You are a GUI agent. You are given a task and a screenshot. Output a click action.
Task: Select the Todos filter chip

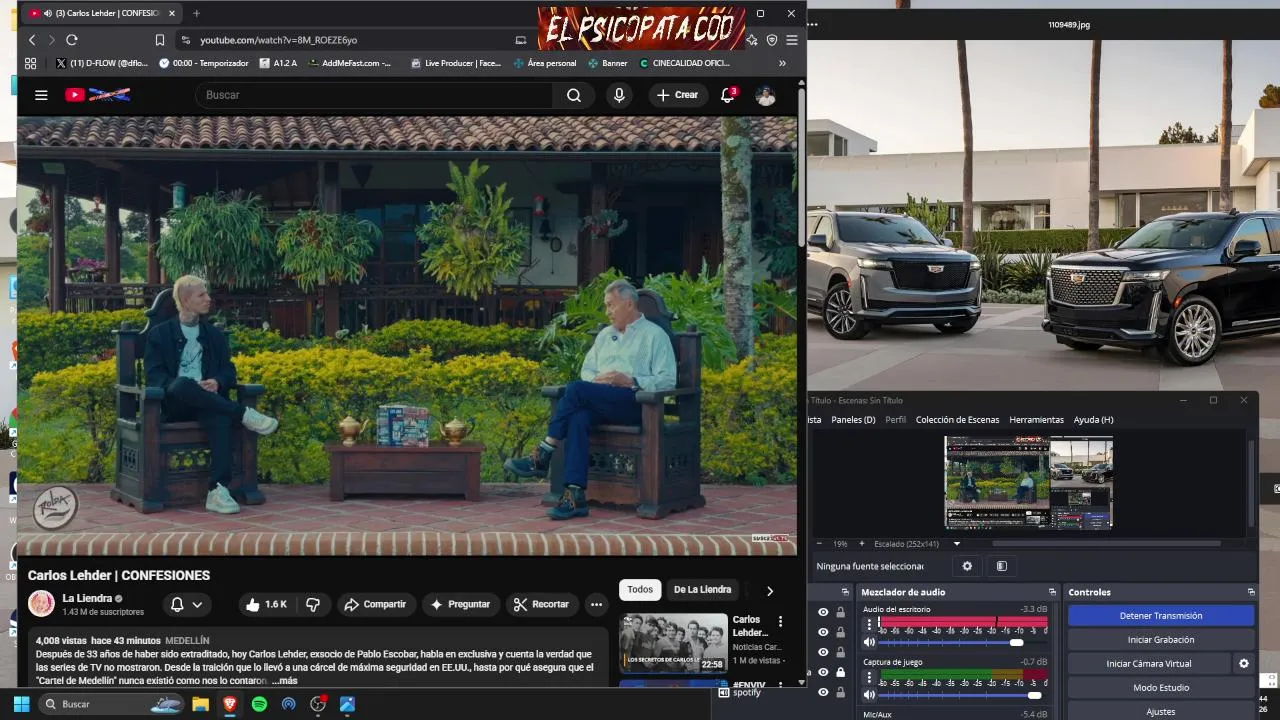tap(640, 590)
